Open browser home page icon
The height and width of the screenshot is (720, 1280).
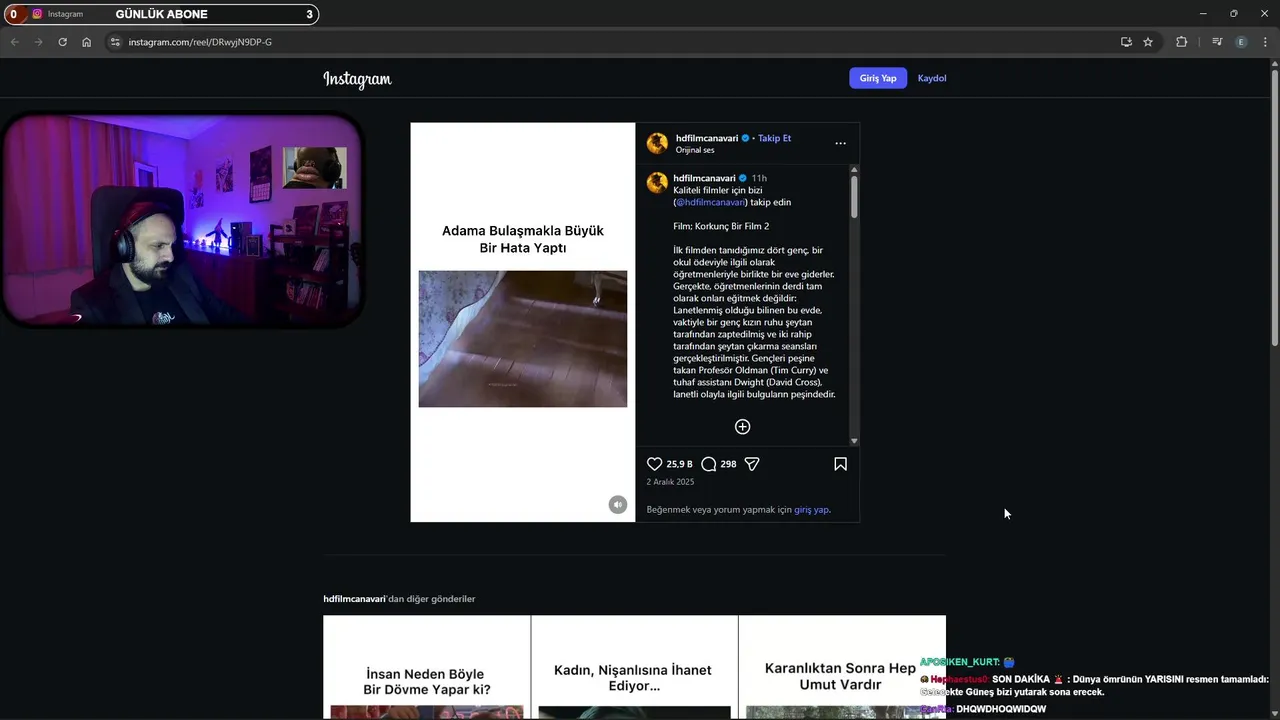pyautogui.click(x=87, y=42)
